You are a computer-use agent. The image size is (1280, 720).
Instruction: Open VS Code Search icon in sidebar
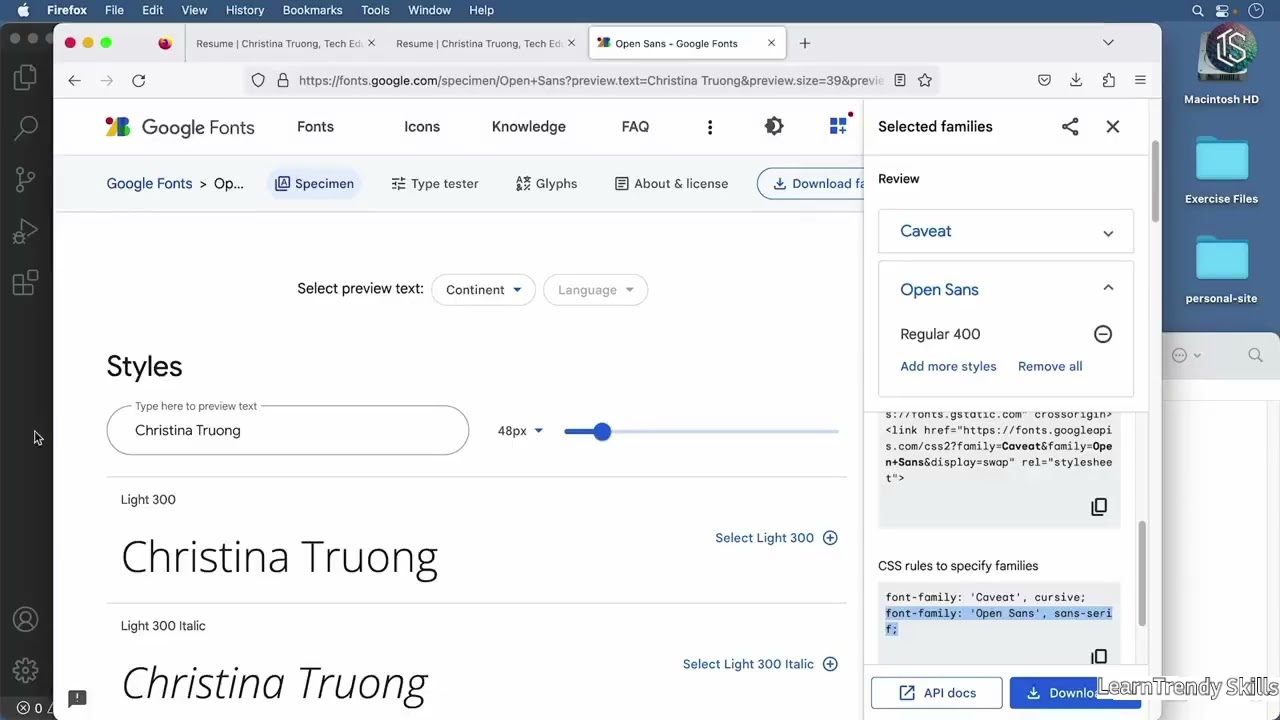coord(26,128)
